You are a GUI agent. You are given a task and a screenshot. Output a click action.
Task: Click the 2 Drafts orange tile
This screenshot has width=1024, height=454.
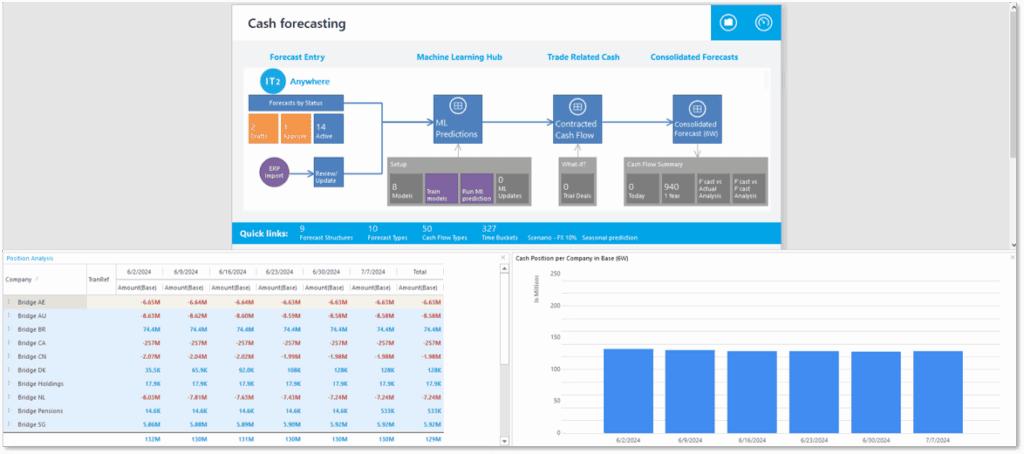[263, 129]
